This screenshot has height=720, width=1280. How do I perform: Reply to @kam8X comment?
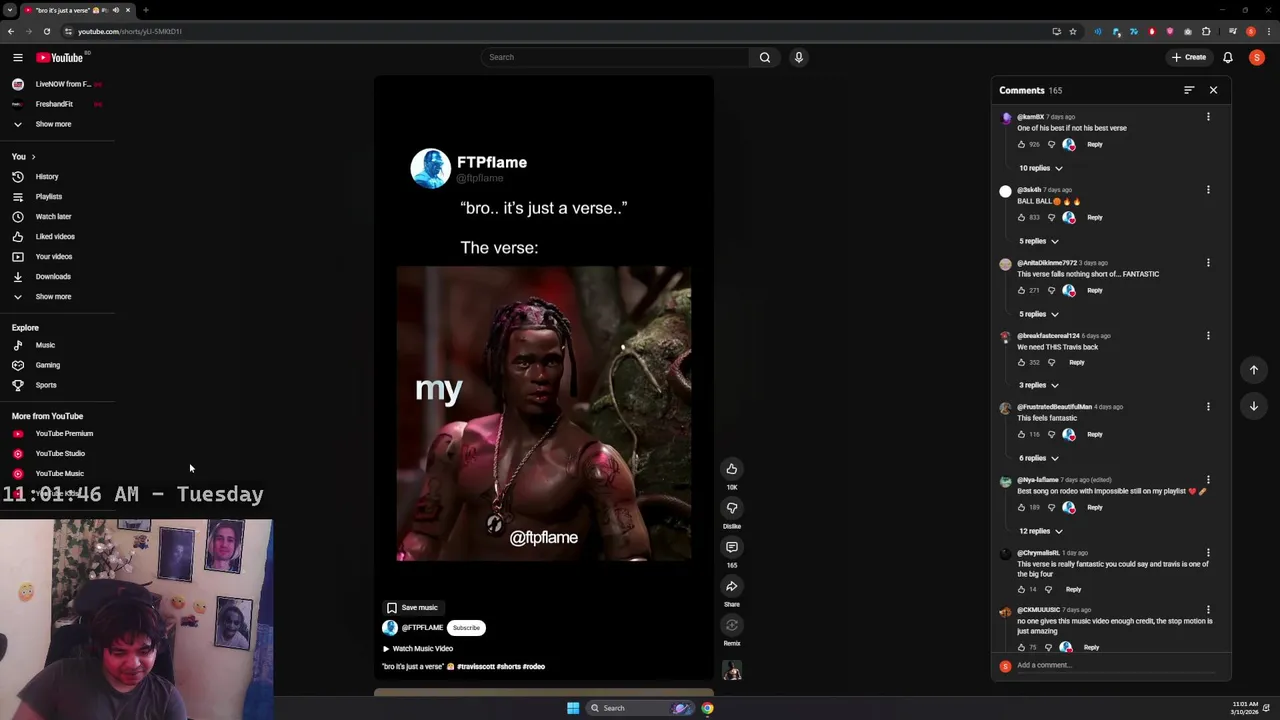click(1095, 145)
